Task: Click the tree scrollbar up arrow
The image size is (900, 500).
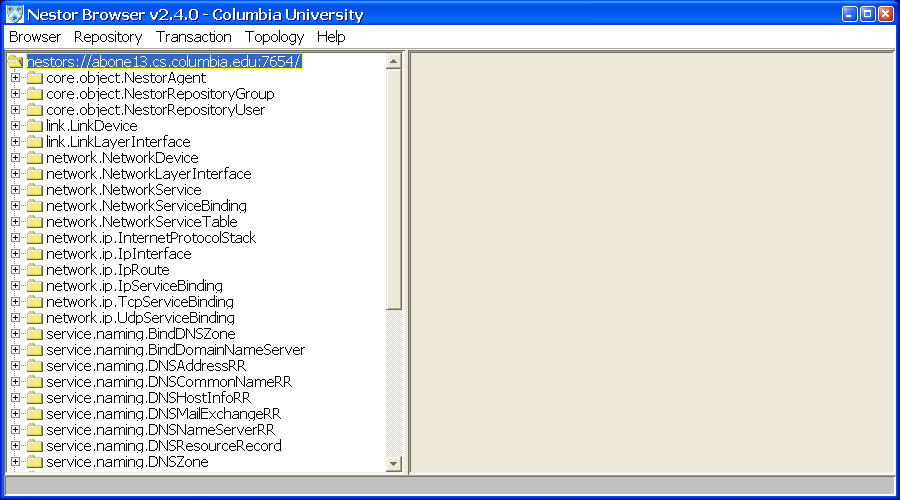Action: click(x=393, y=62)
